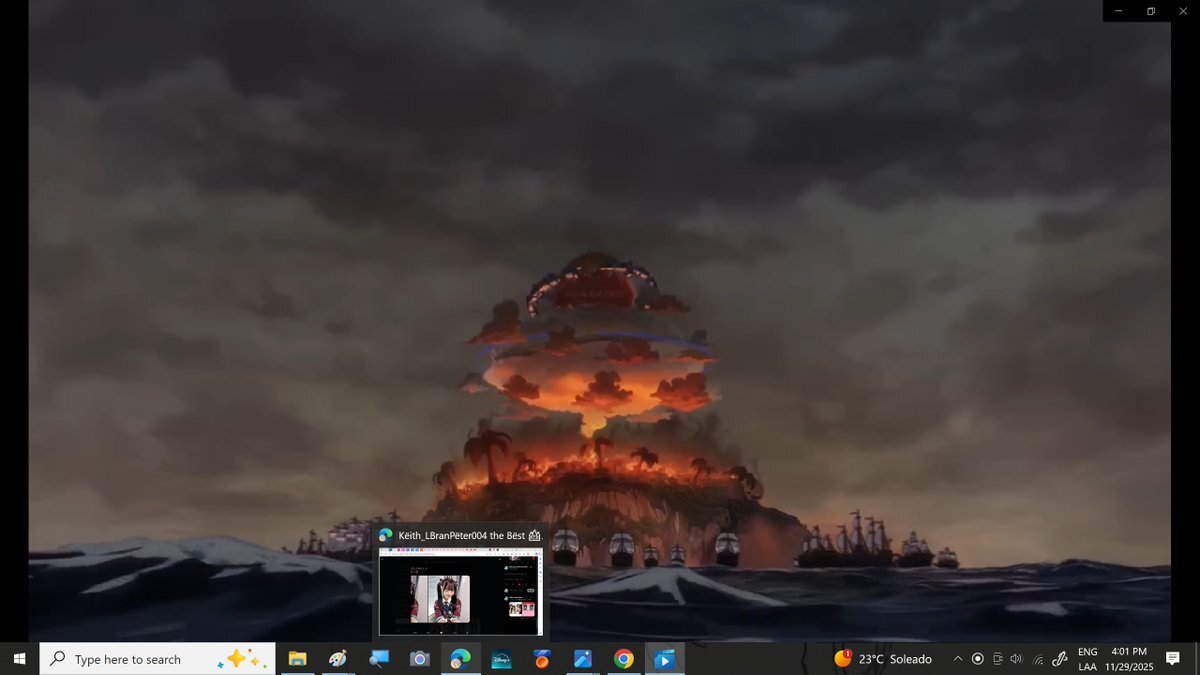Launch Paint from the taskbar

338,659
